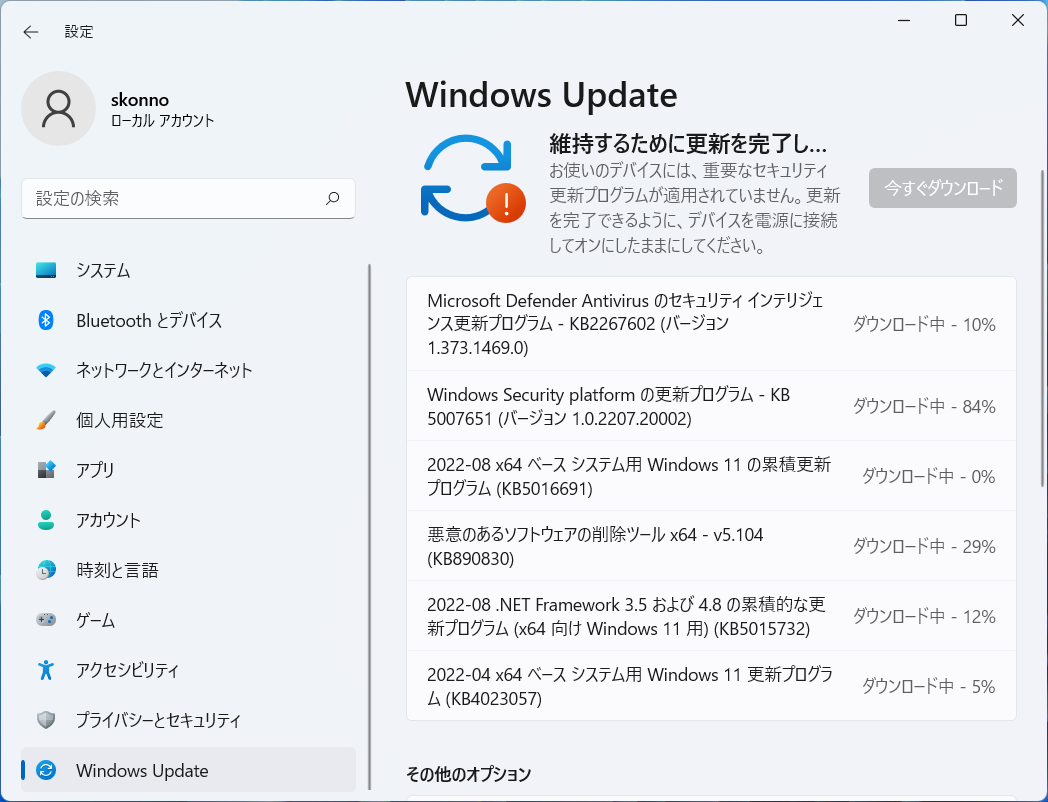1048x802 pixels.
Task: Click the accessibility figure icon
Action: coord(45,670)
